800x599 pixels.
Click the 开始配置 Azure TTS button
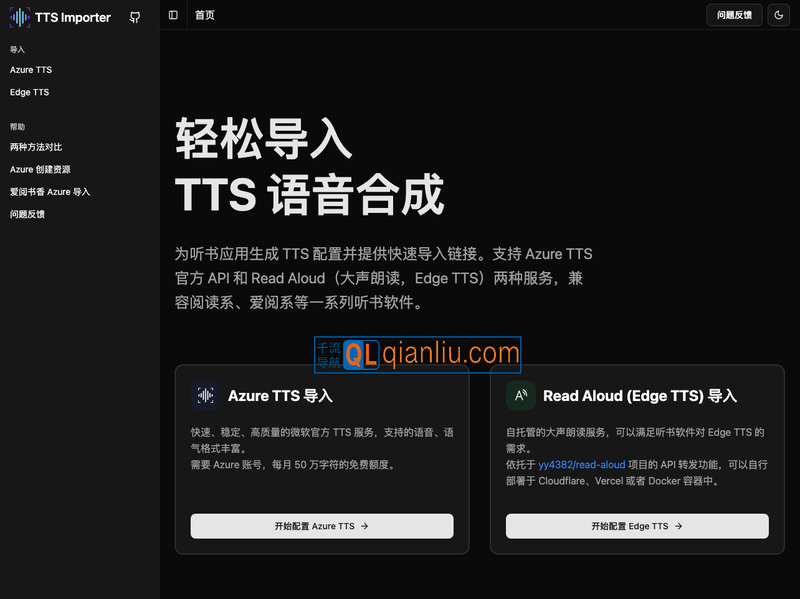pos(322,526)
